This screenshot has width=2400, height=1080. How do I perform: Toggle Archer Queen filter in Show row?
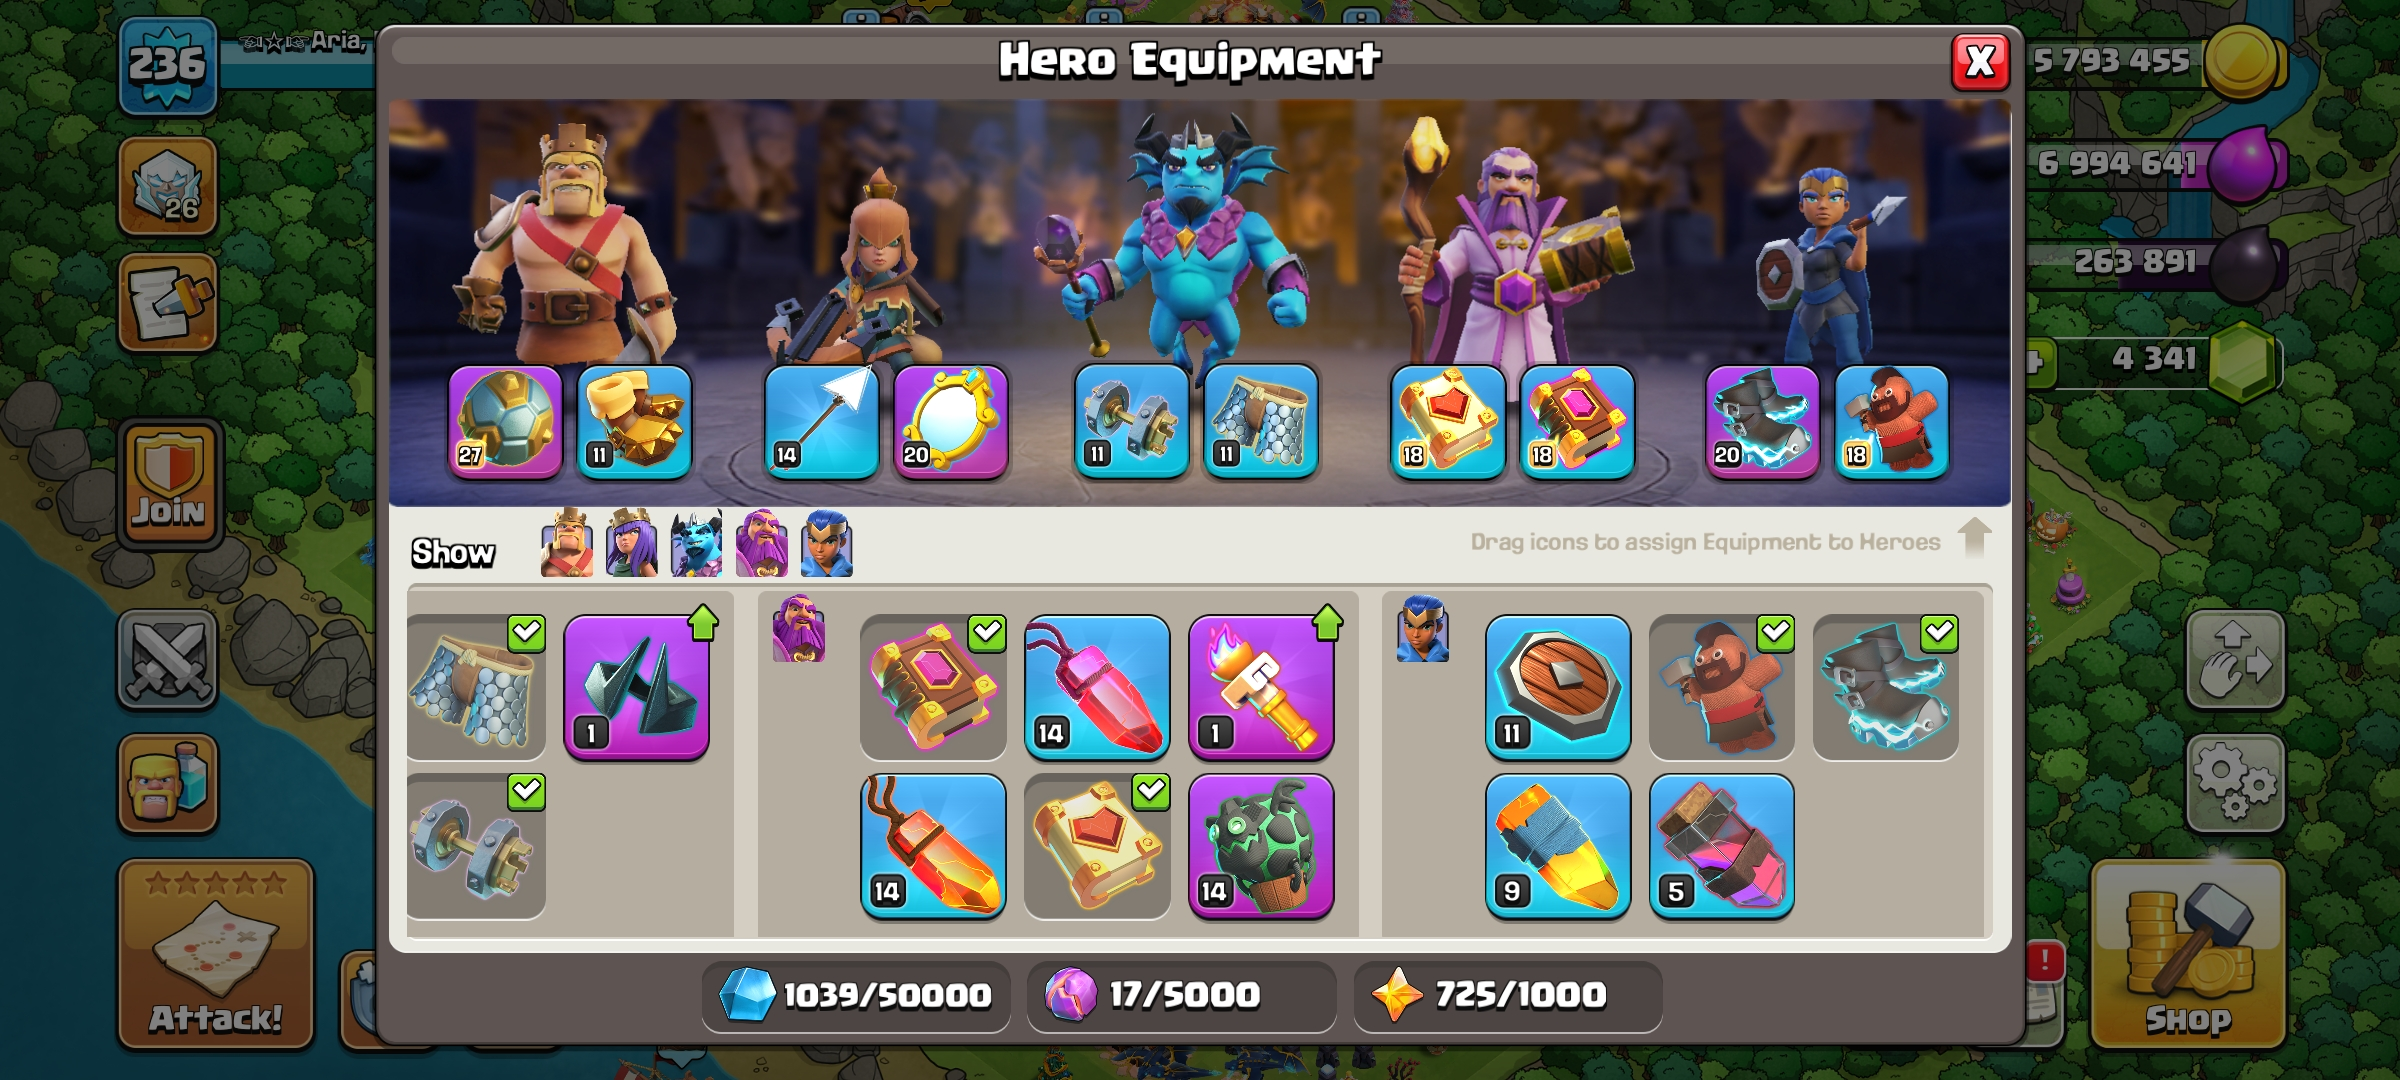click(632, 543)
